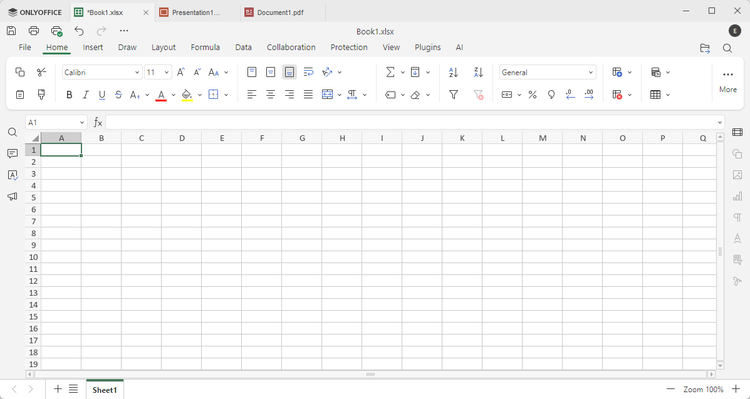Expand the Merge and center dropdown arrow

tap(340, 95)
